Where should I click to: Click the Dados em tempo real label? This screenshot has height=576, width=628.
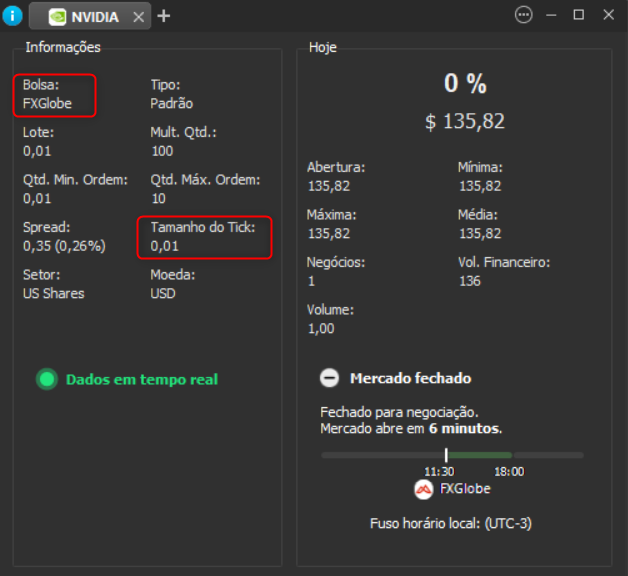coord(141,379)
